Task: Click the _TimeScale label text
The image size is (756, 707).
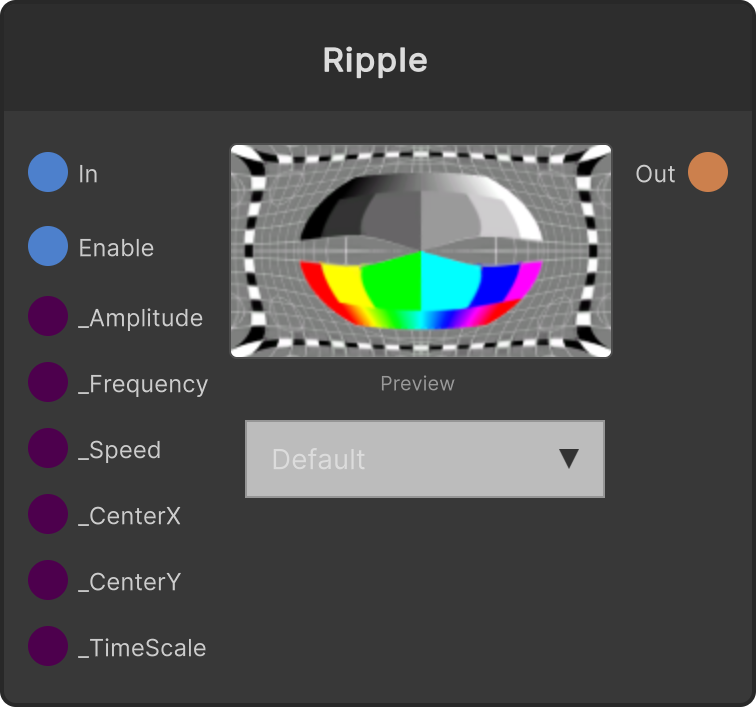Action: point(142,648)
